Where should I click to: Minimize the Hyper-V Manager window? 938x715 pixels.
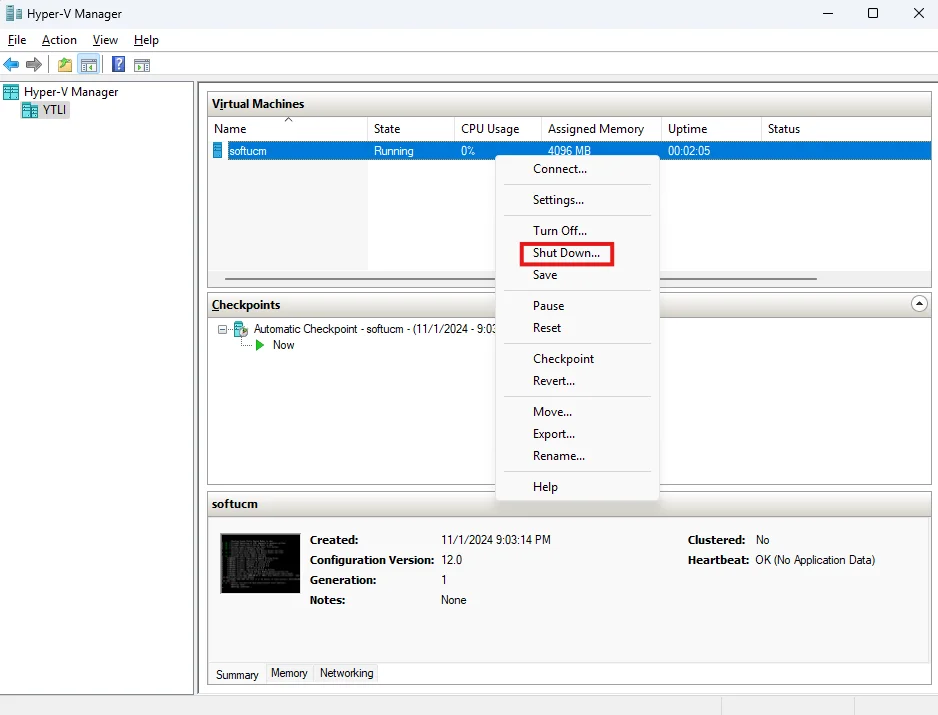tap(828, 13)
